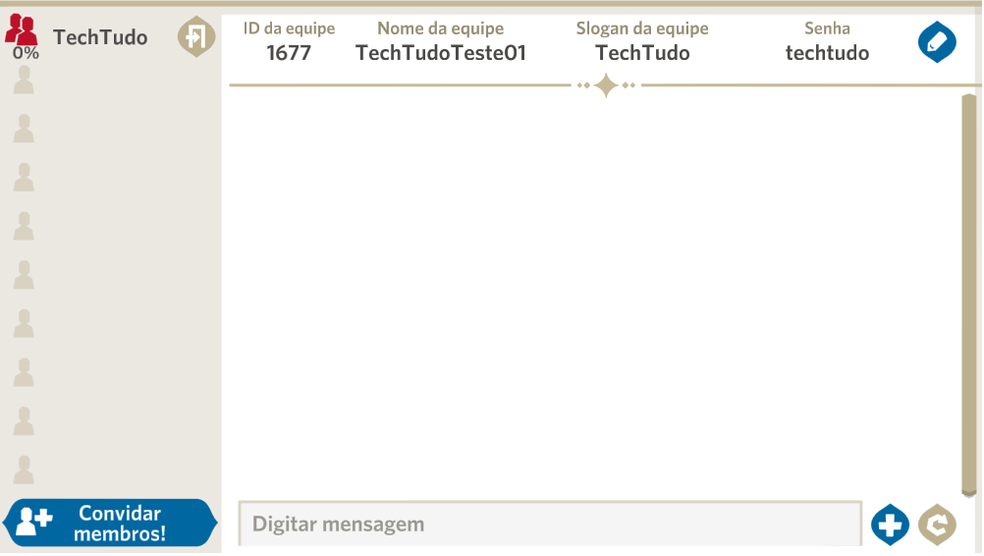Image resolution: width=984 pixels, height=556 pixels.
Task: Select the last empty member slot silhouette
Action: (24, 469)
